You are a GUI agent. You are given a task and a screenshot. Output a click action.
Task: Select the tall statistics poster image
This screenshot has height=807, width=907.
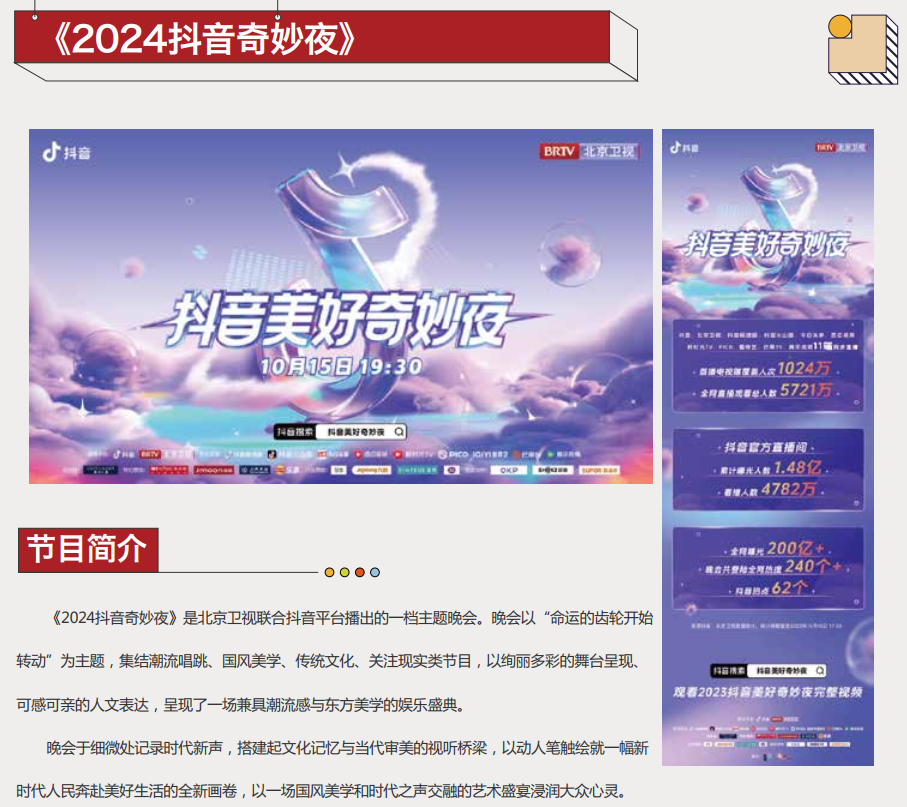768,447
